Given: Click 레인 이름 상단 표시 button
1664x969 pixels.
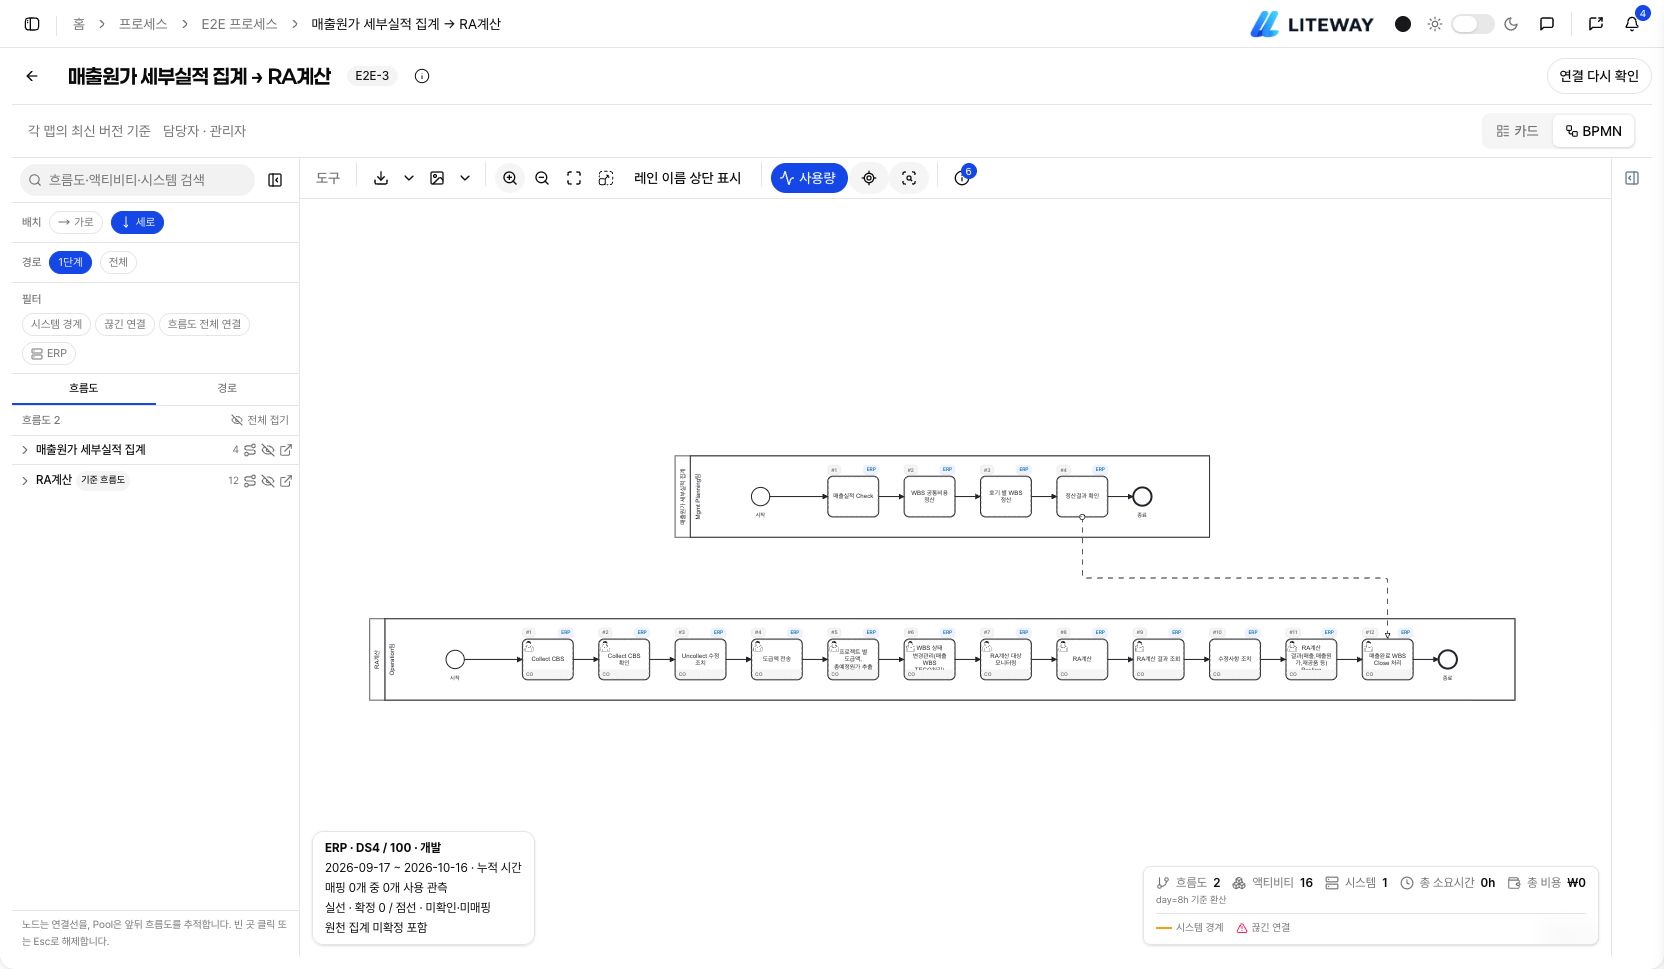Looking at the screenshot, I should (688, 178).
